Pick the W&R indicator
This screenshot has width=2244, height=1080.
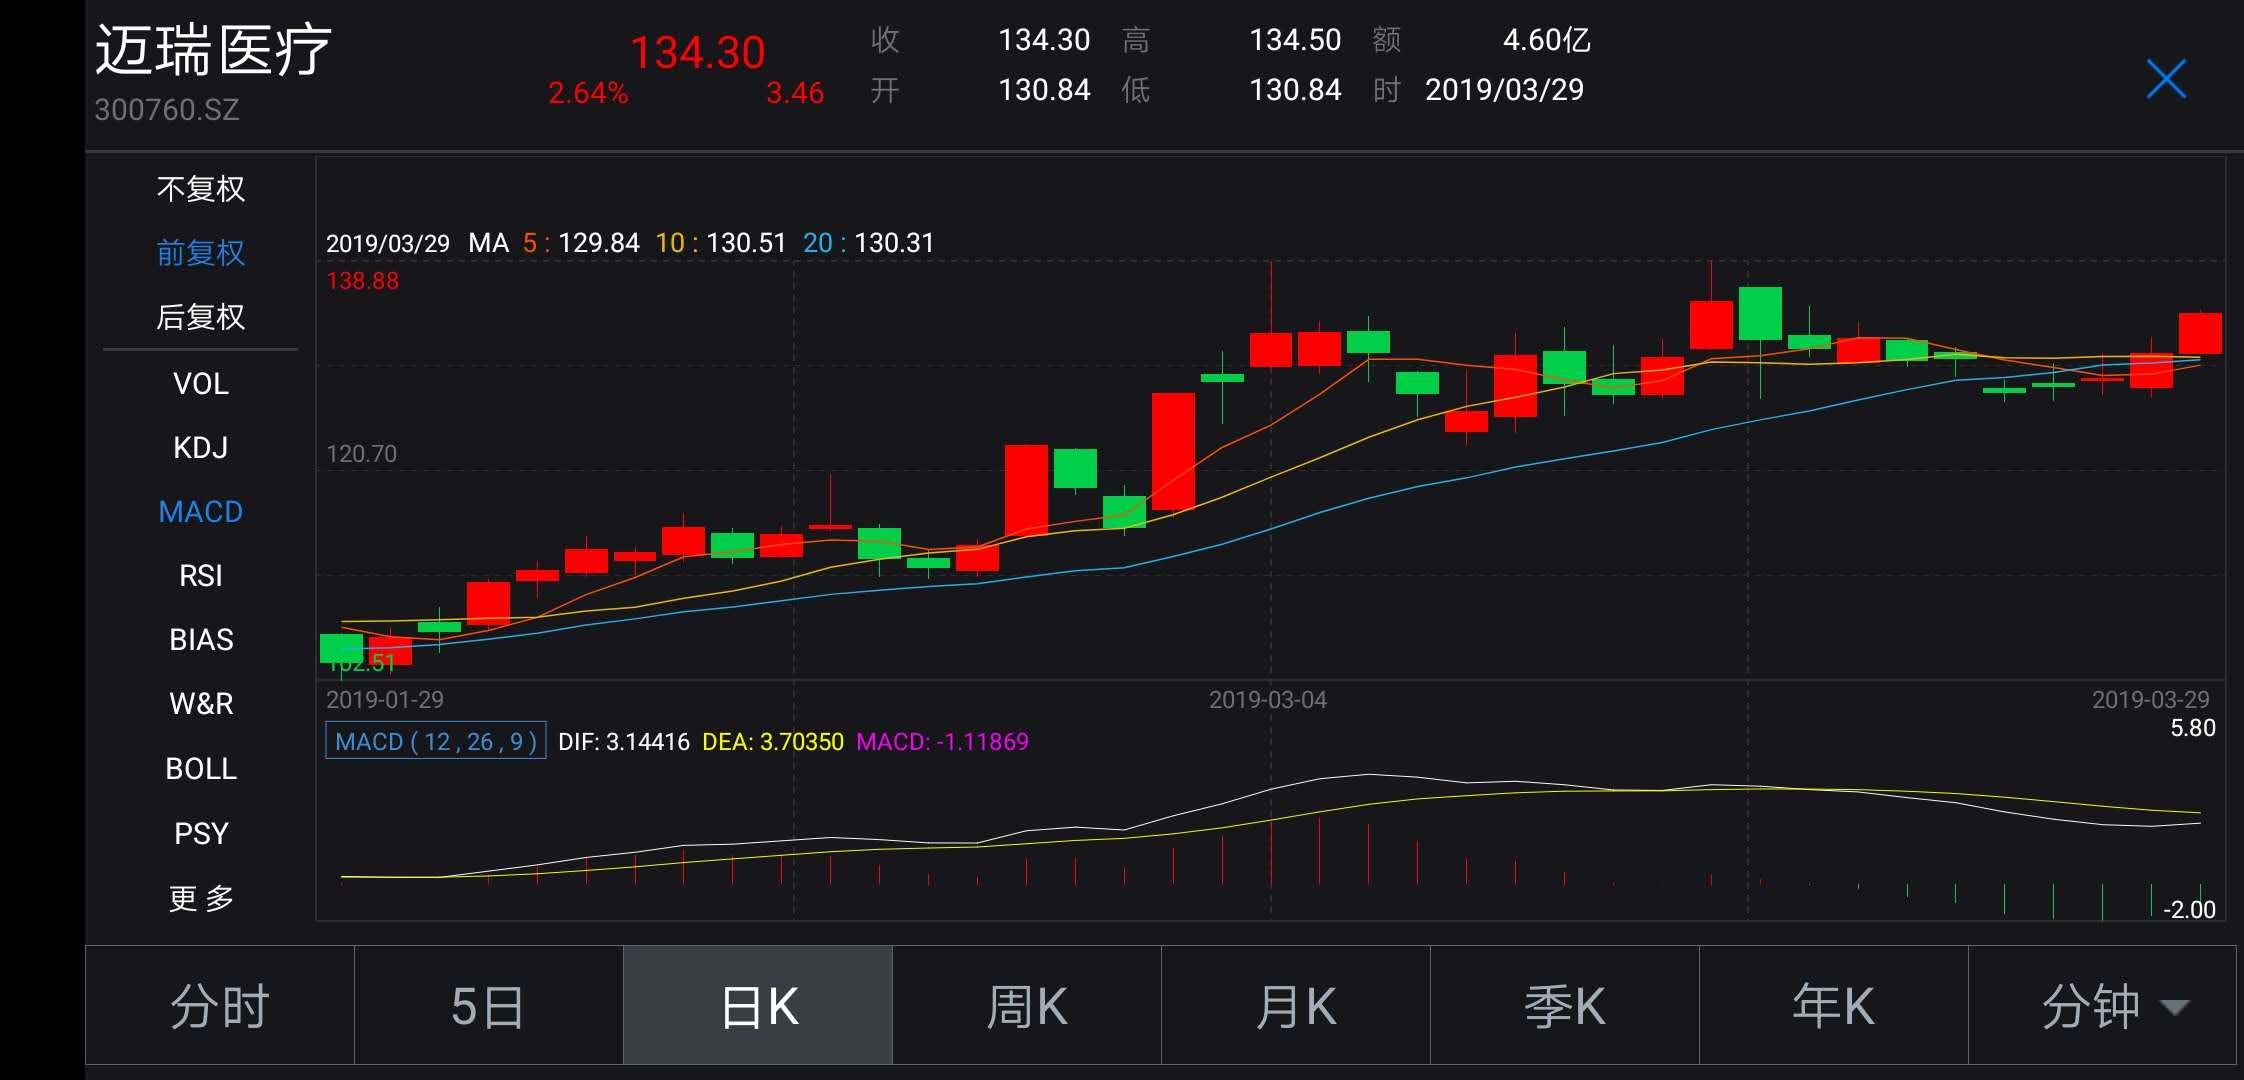tap(200, 703)
